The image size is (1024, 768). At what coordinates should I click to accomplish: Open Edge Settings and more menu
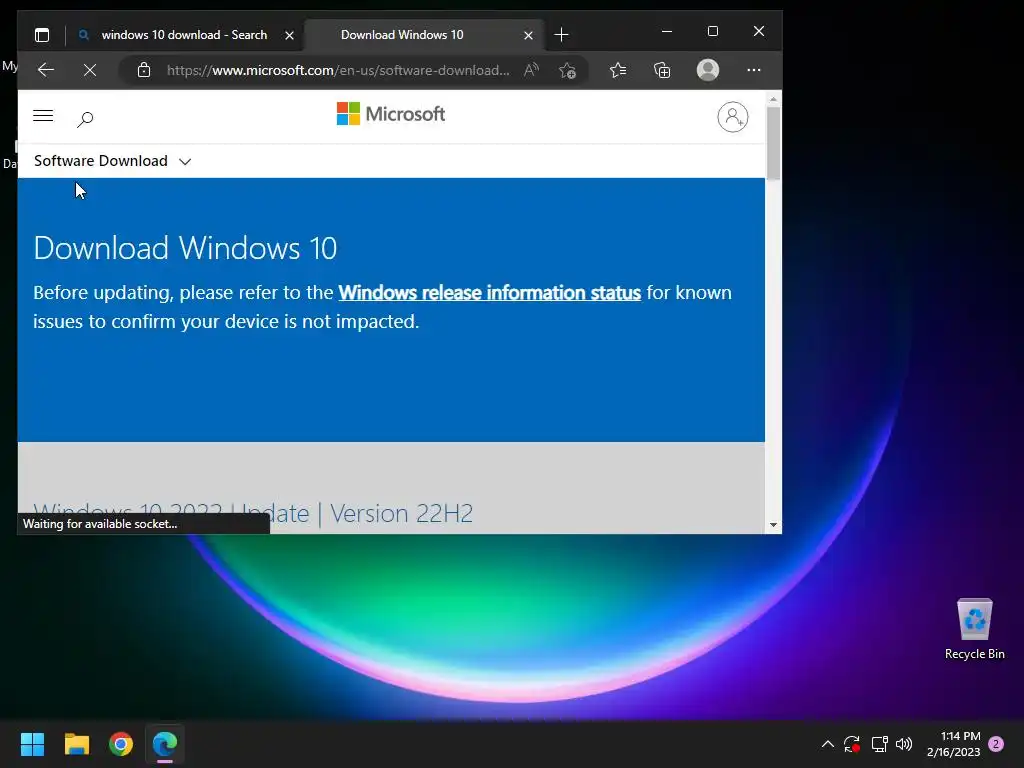point(754,70)
